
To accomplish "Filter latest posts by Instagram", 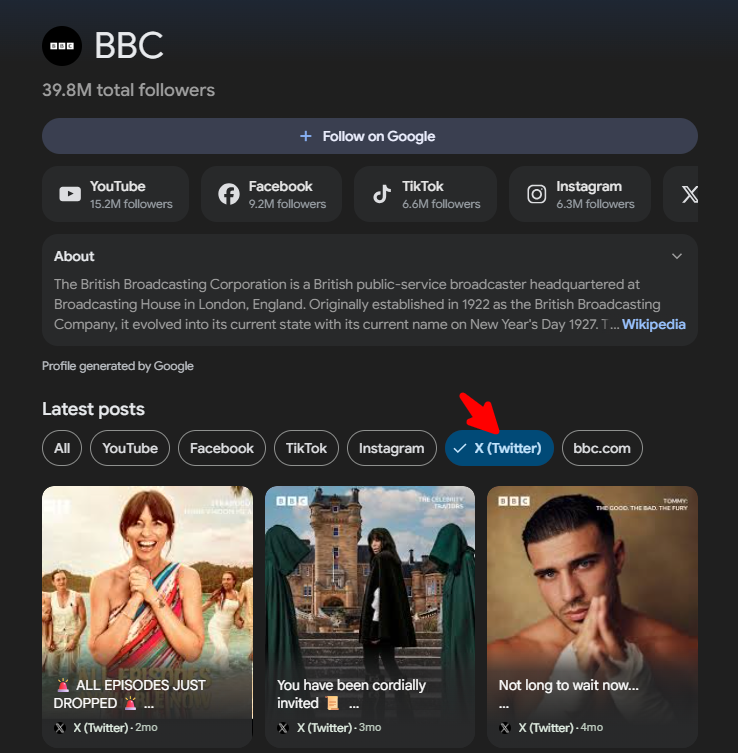I will pyautogui.click(x=391, y=448).
